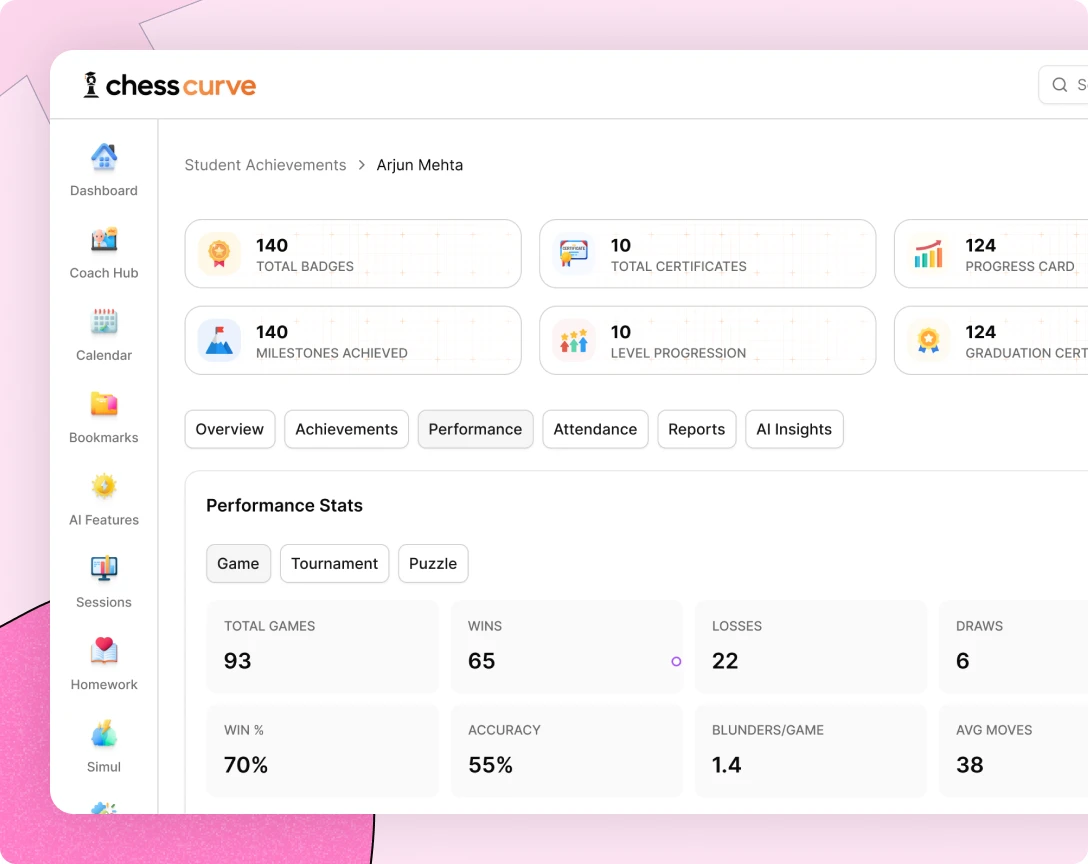Click the chesscurve logo
1088x864 pixels.
pos(169,85)
